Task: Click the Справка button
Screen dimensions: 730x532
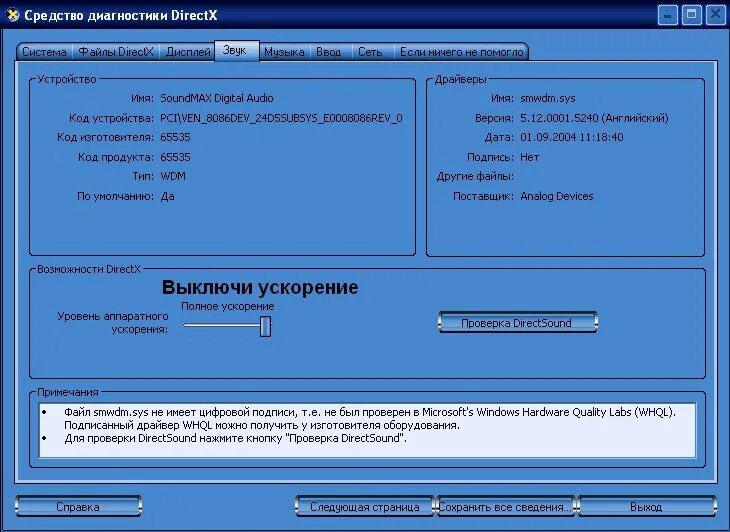Action: click(x=78, y=506)
